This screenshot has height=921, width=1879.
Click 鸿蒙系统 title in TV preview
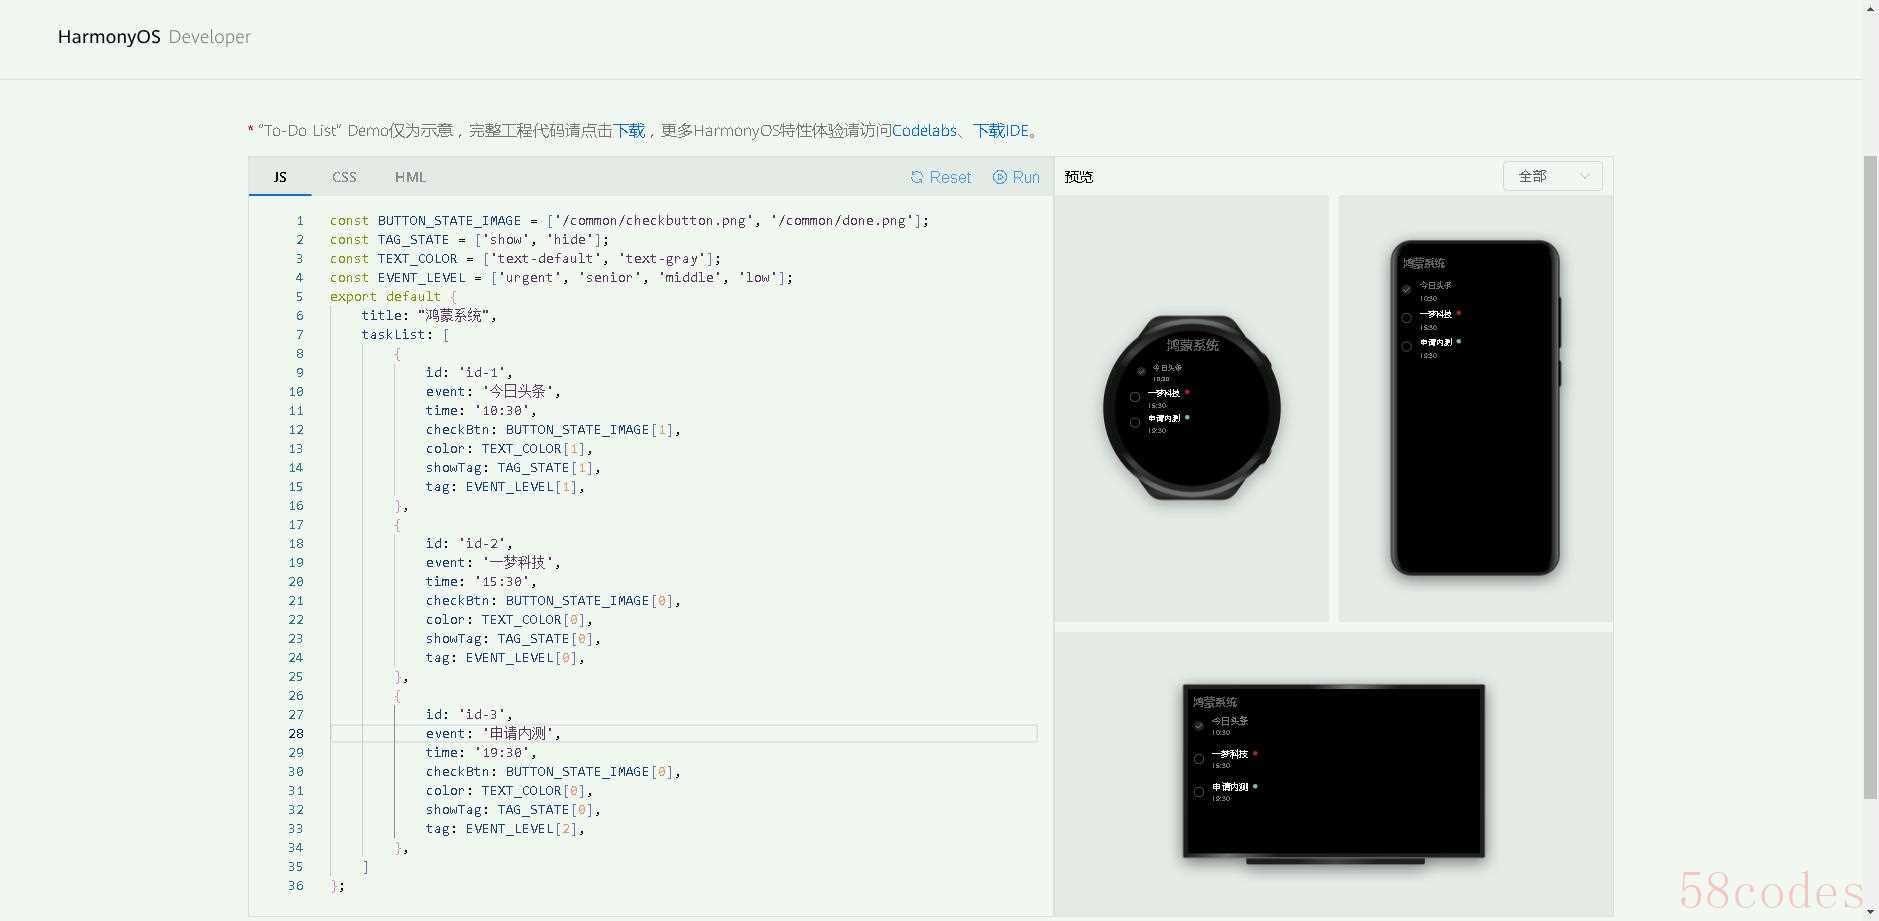pos(1215,702)
